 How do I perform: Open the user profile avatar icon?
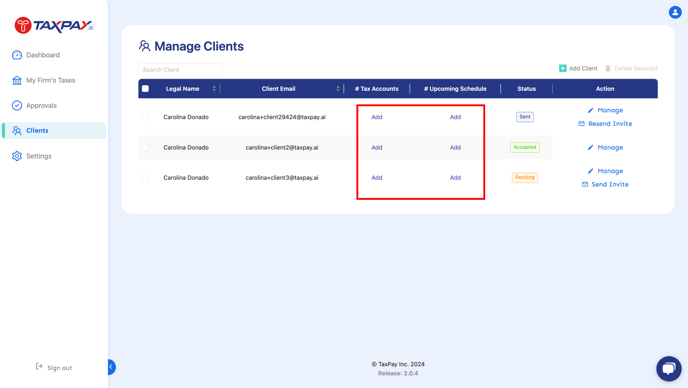[675, 12]
